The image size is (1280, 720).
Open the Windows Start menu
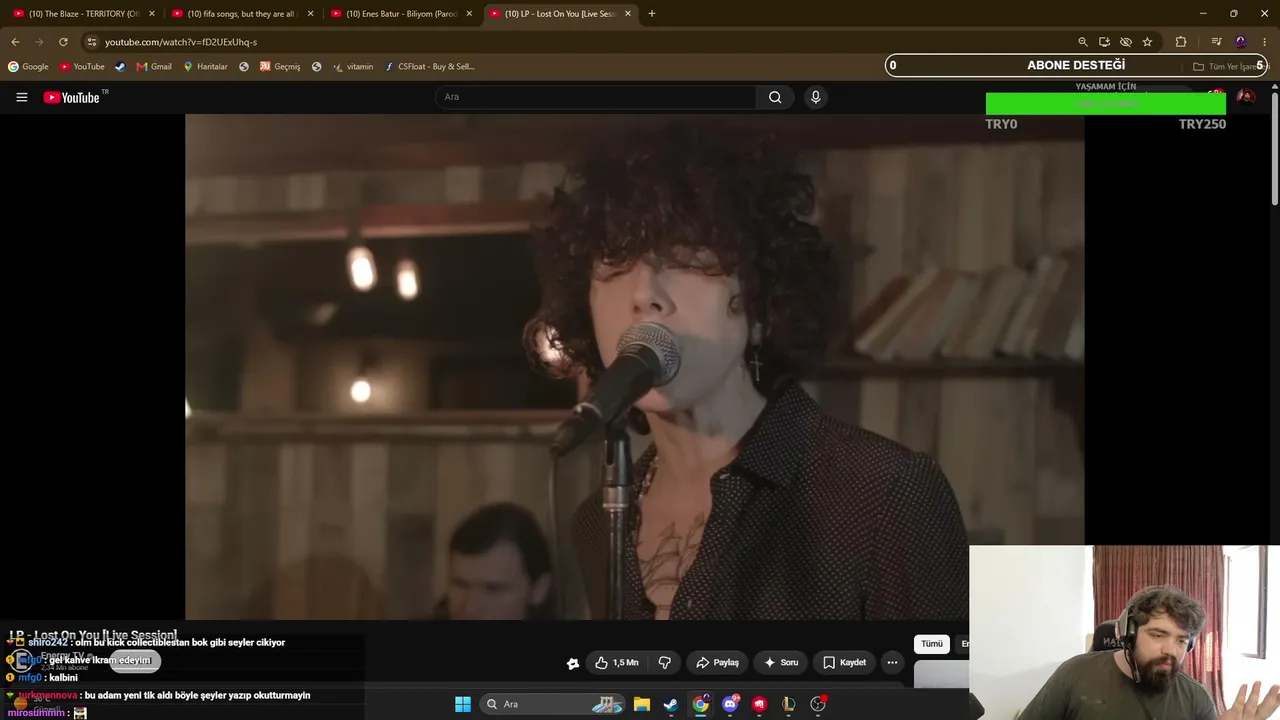tap(463, 704)
